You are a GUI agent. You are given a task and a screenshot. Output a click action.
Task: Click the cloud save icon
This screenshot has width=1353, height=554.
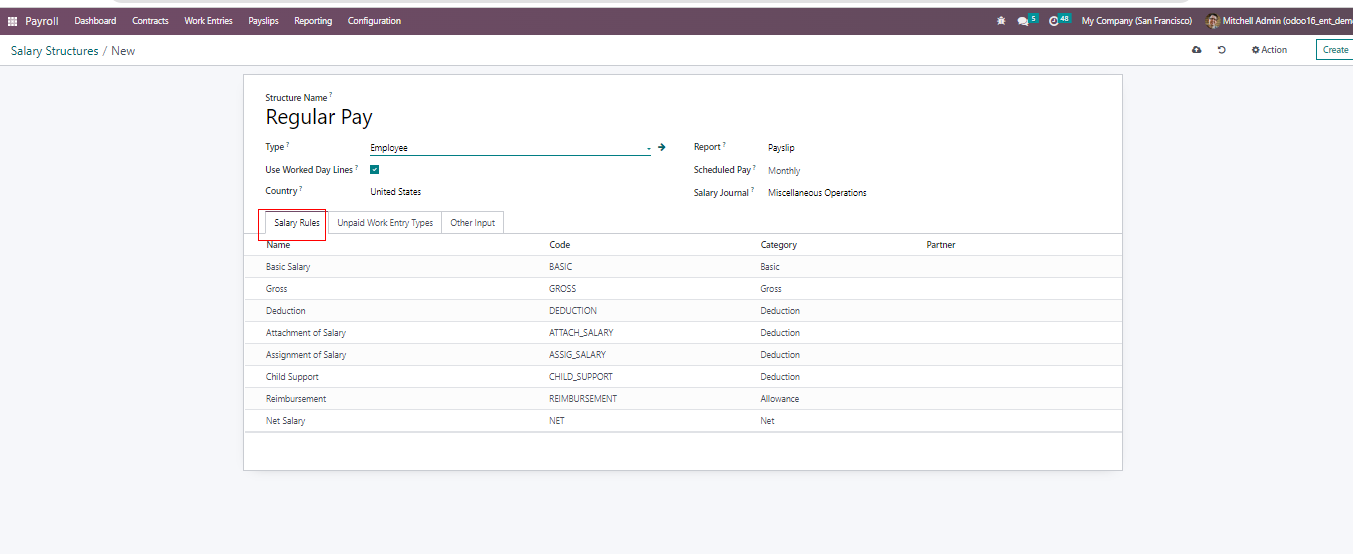click(x=1196, y=50)
